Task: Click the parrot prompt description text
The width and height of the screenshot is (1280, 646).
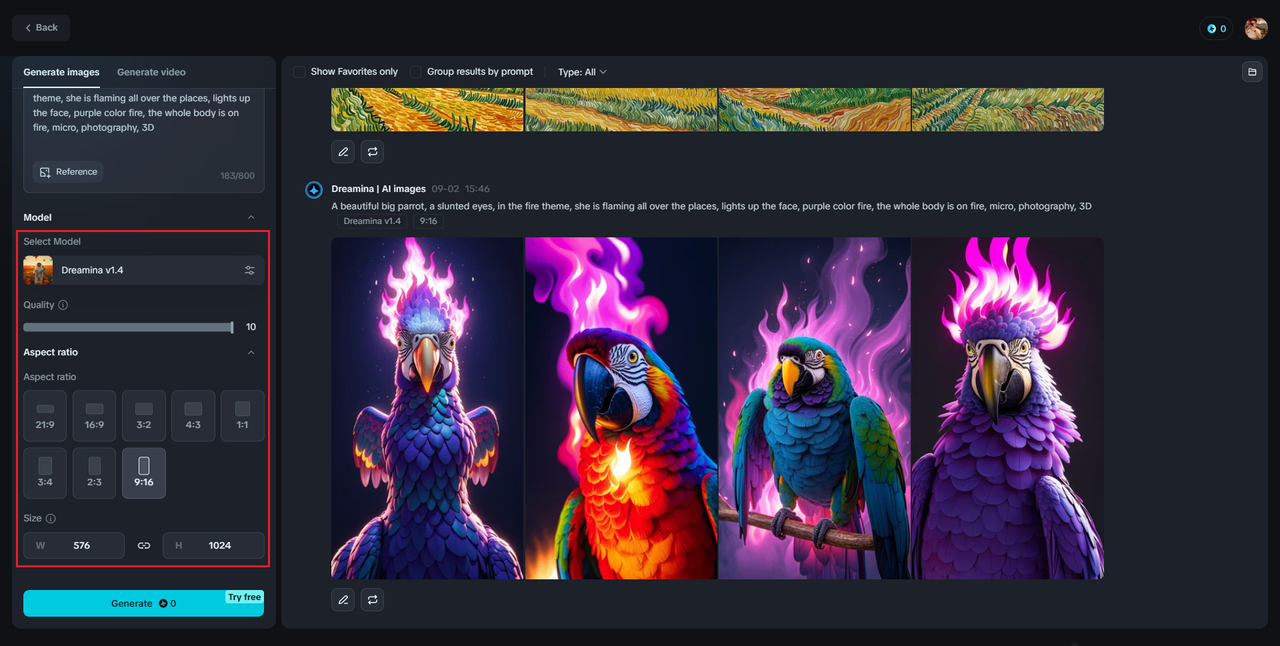Action: point(711,206)
